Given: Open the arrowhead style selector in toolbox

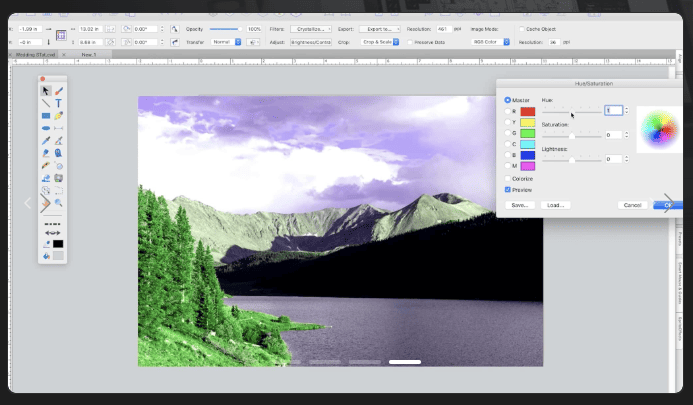Looking at the screenshot, I should pyautogui.click(x=52, y=233).
